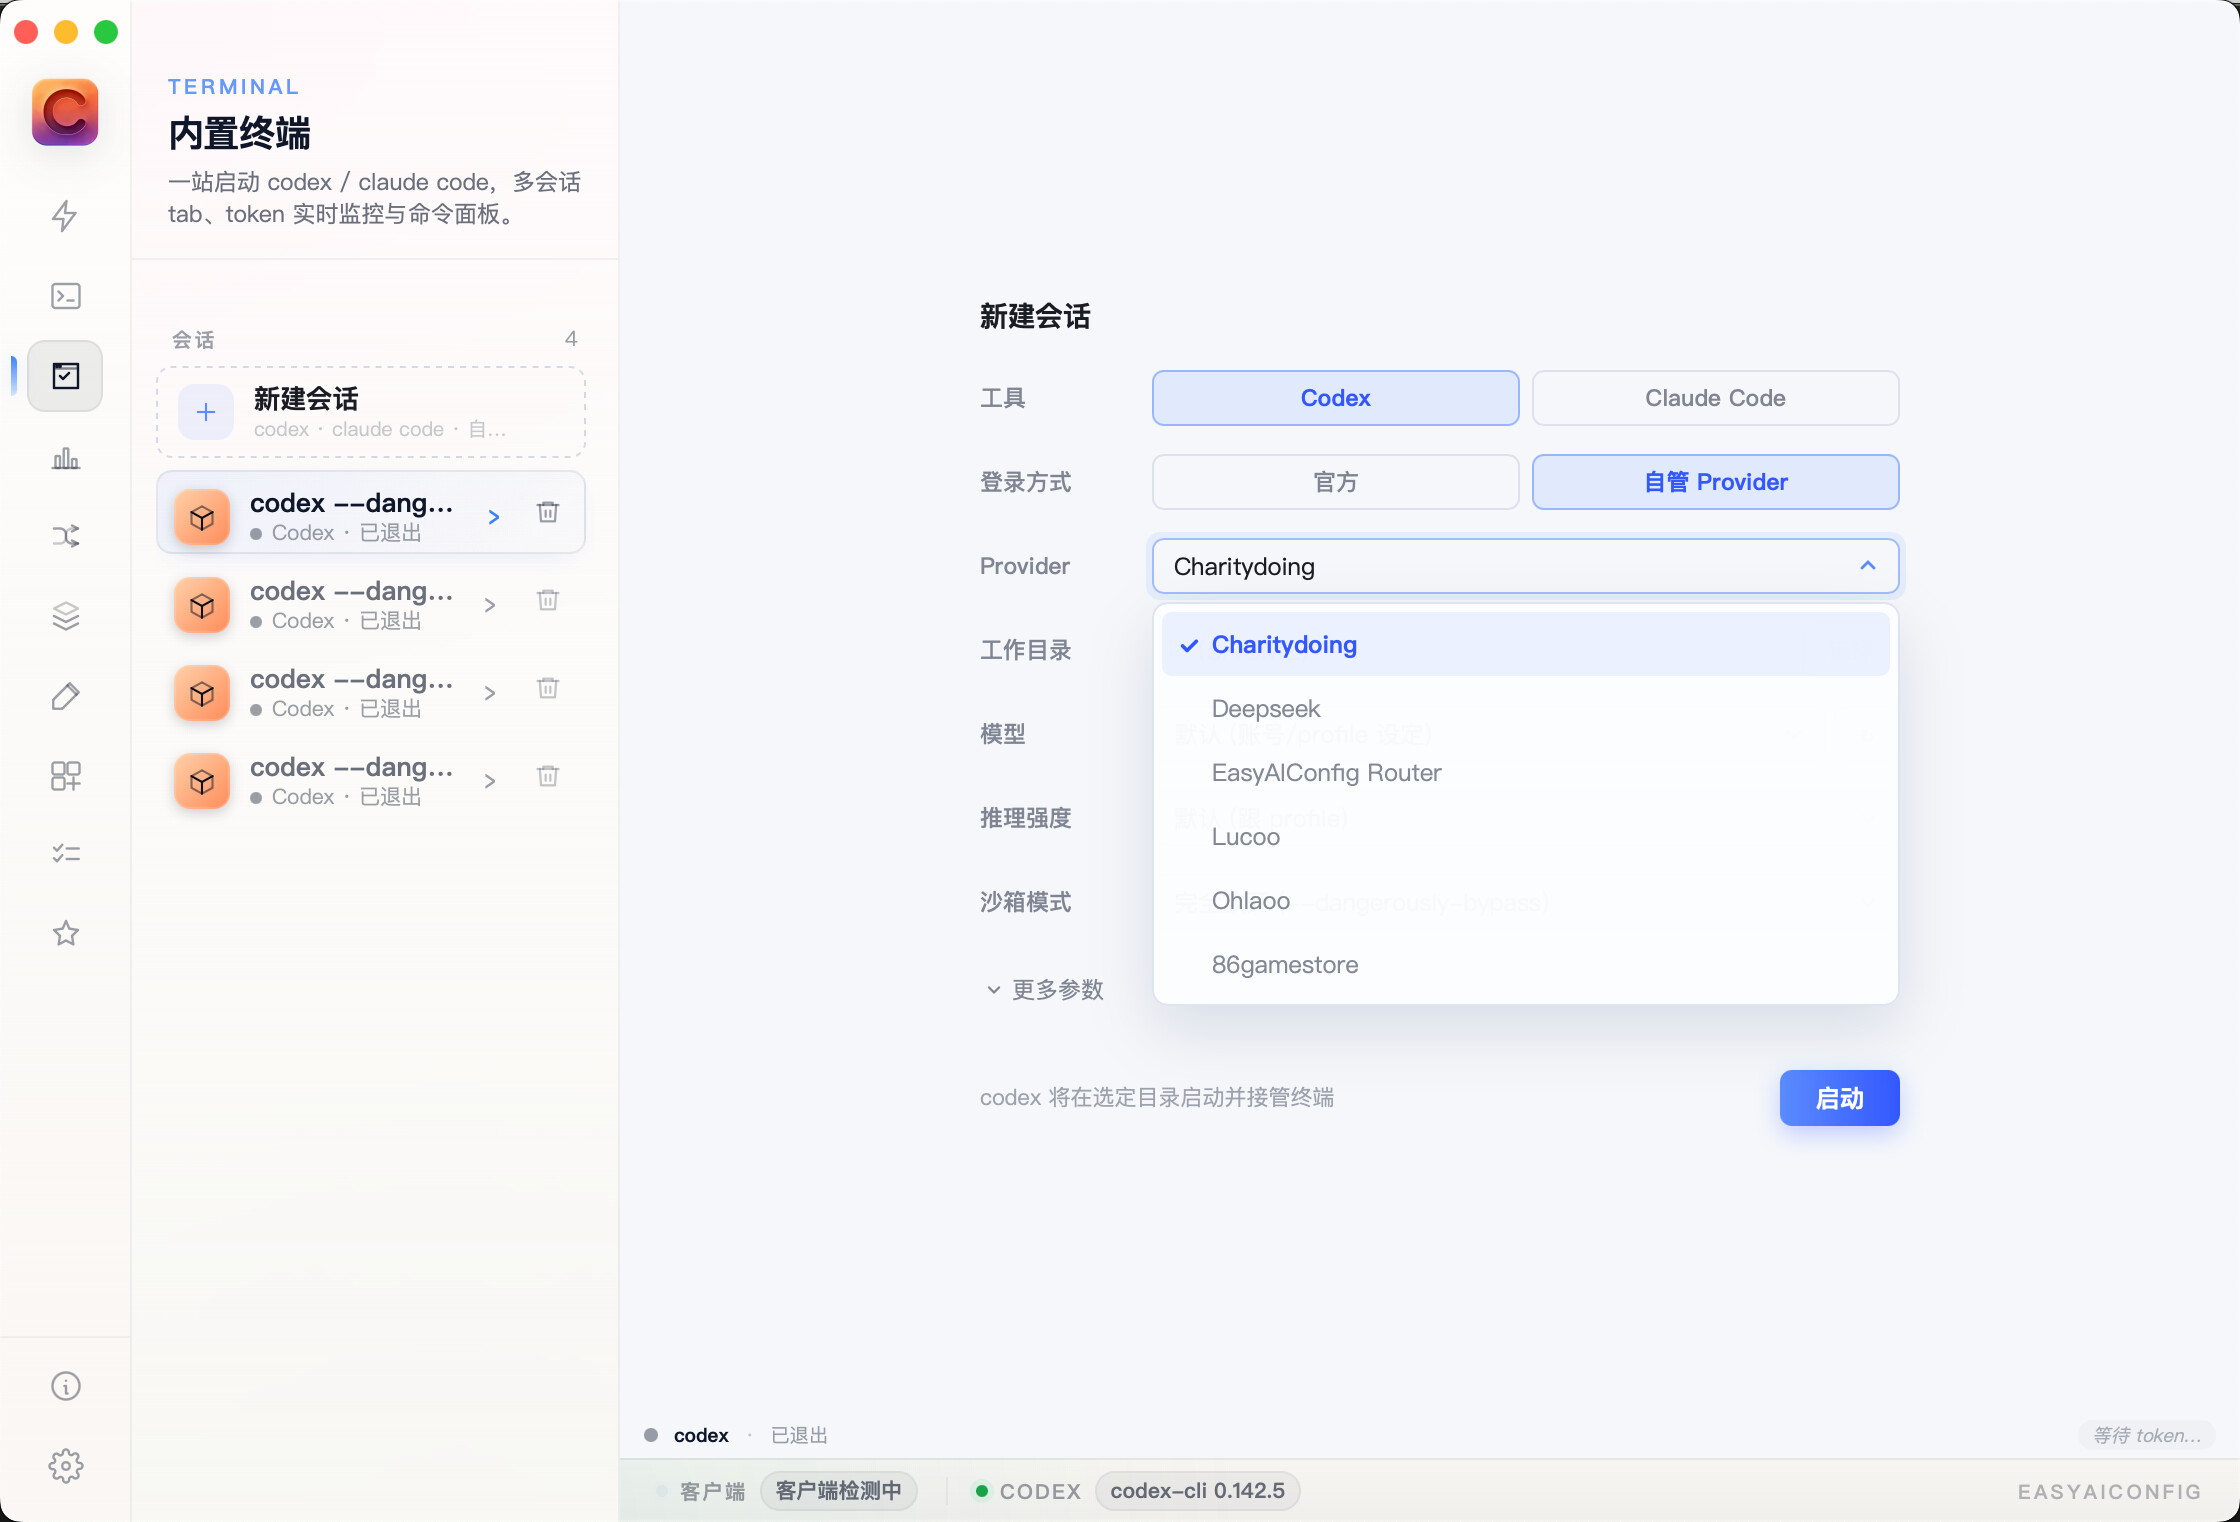Click the 等待 token... indicator
Screen dimensions: 2240x1522
(2147, 1436)
